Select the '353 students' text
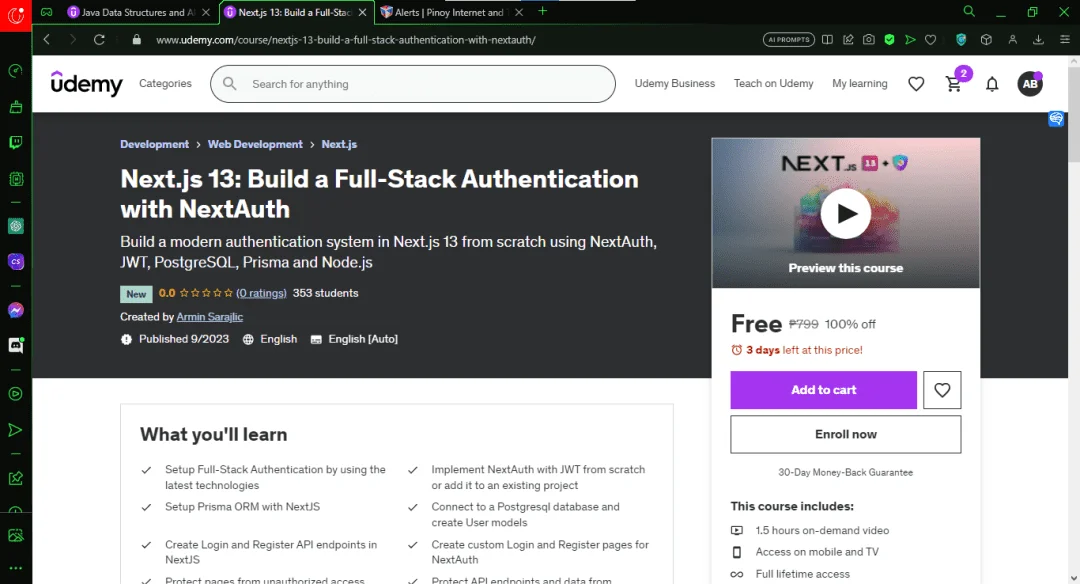Image resolution: width=1080 pixels, height=584 pixels. point(325,293)
